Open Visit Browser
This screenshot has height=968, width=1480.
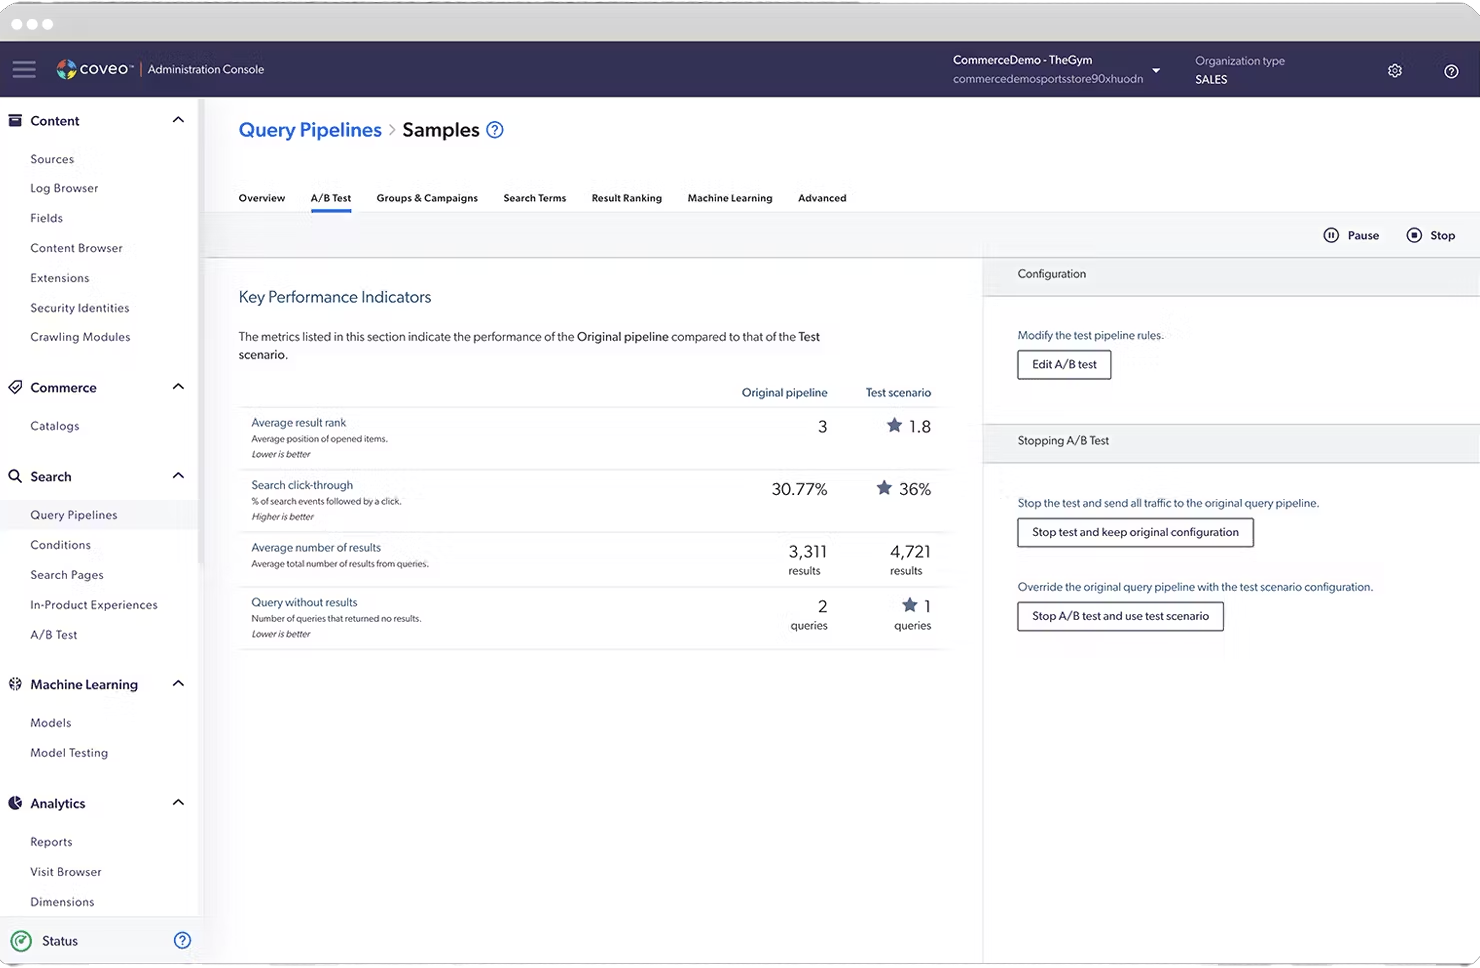(x=66, y=872)
